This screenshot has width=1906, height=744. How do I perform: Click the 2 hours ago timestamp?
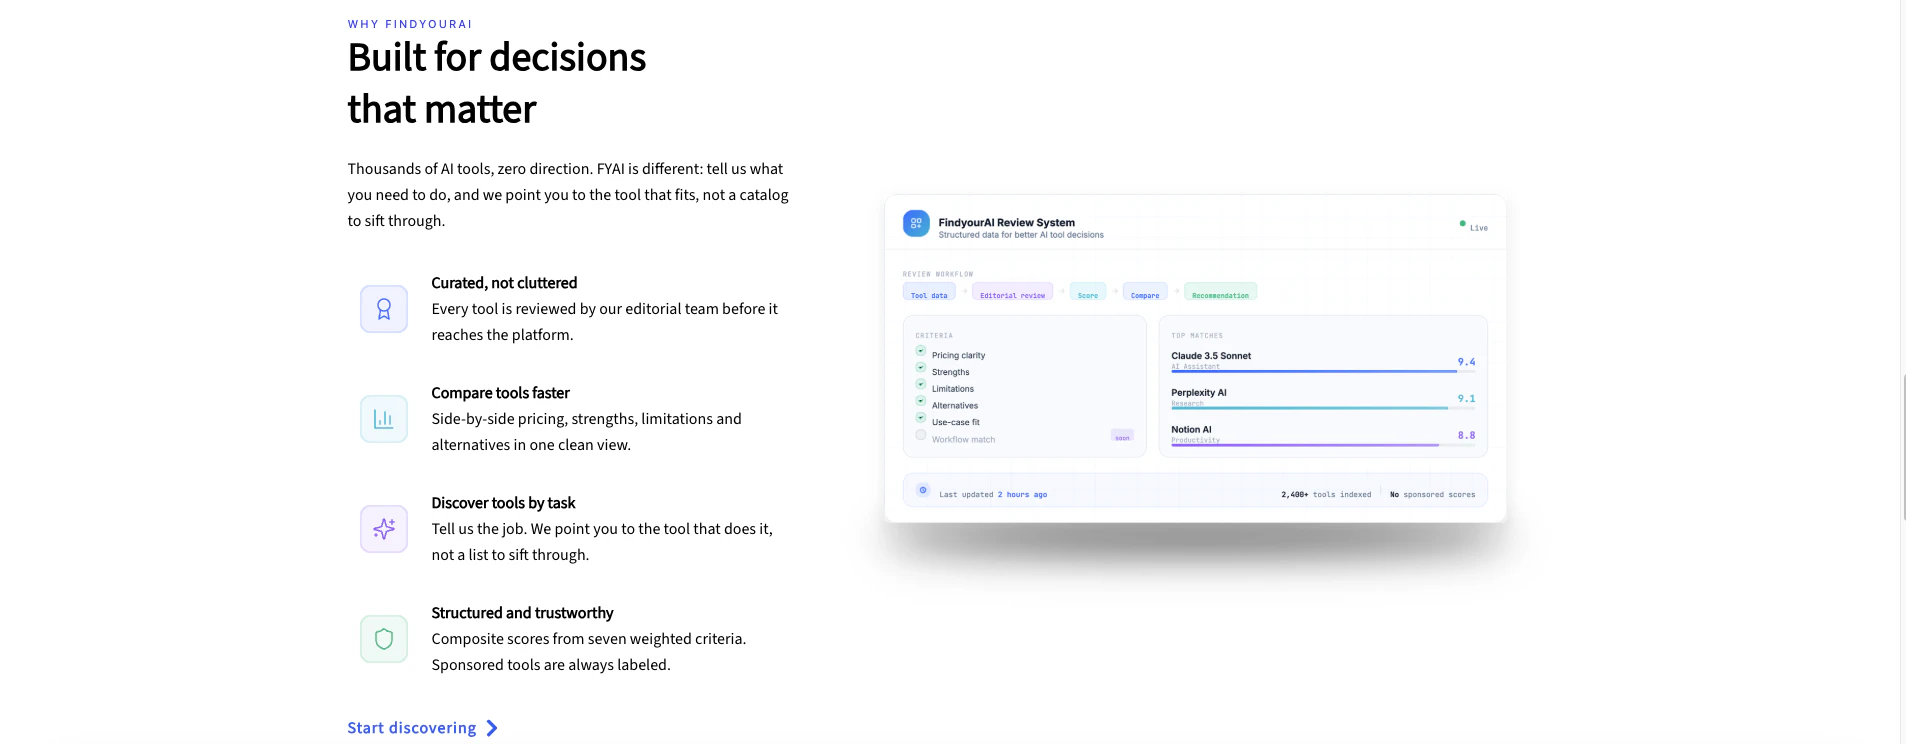[1022, 494]
